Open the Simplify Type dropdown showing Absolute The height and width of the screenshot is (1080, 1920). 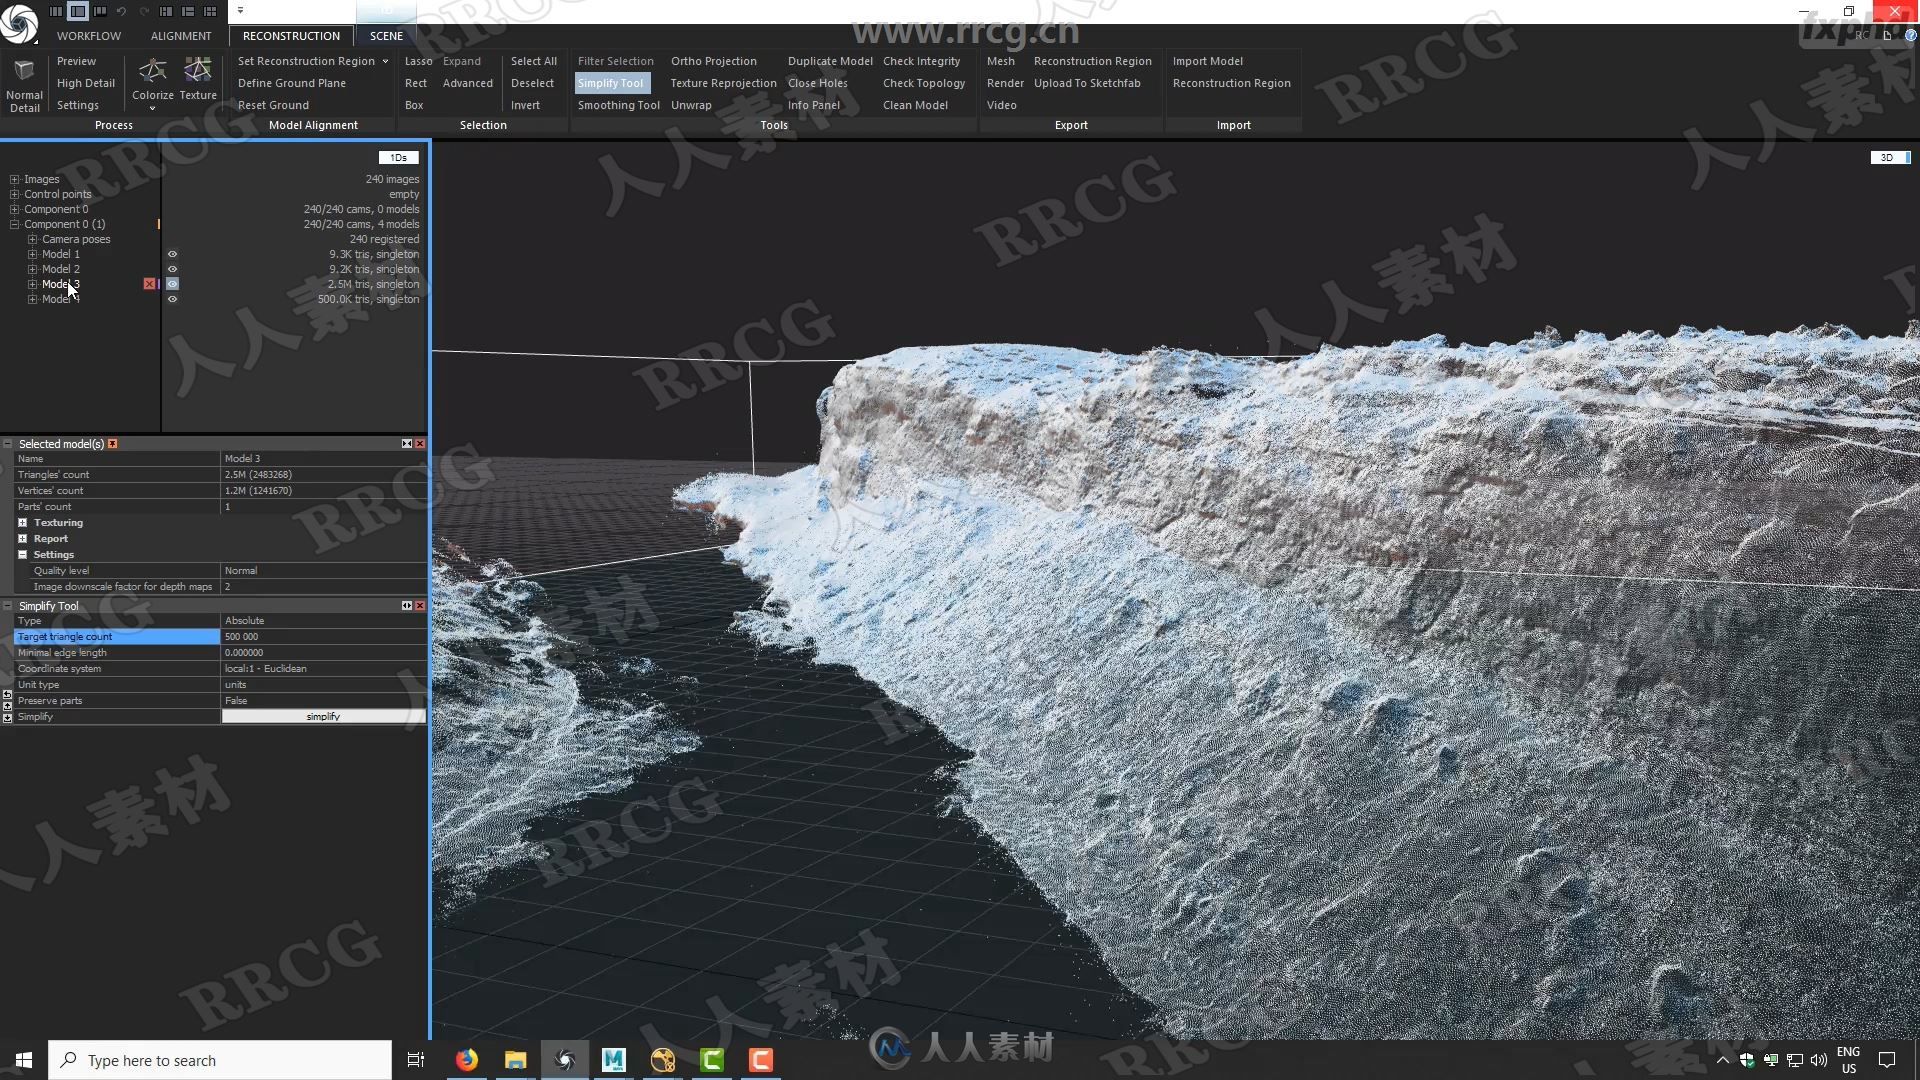(x=323, y=620)
